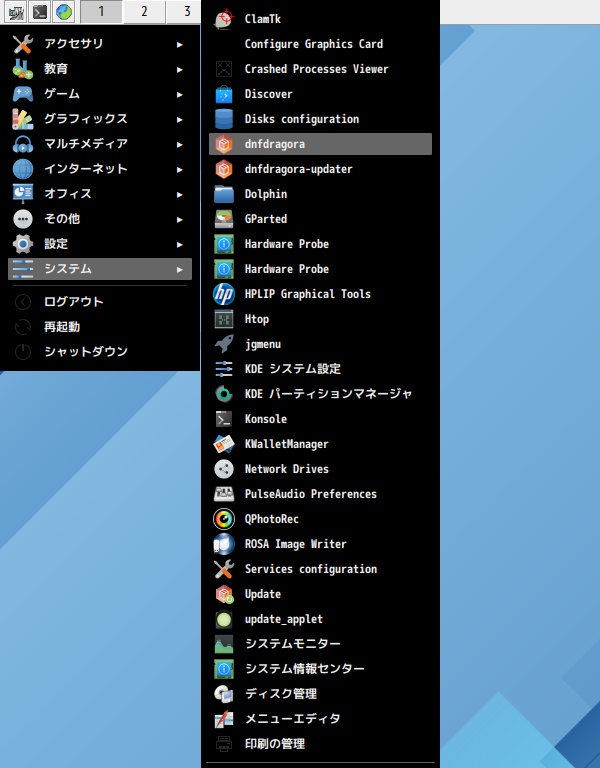
Task: Click the dnfdragora-updater icon
Action: (224, 169)
